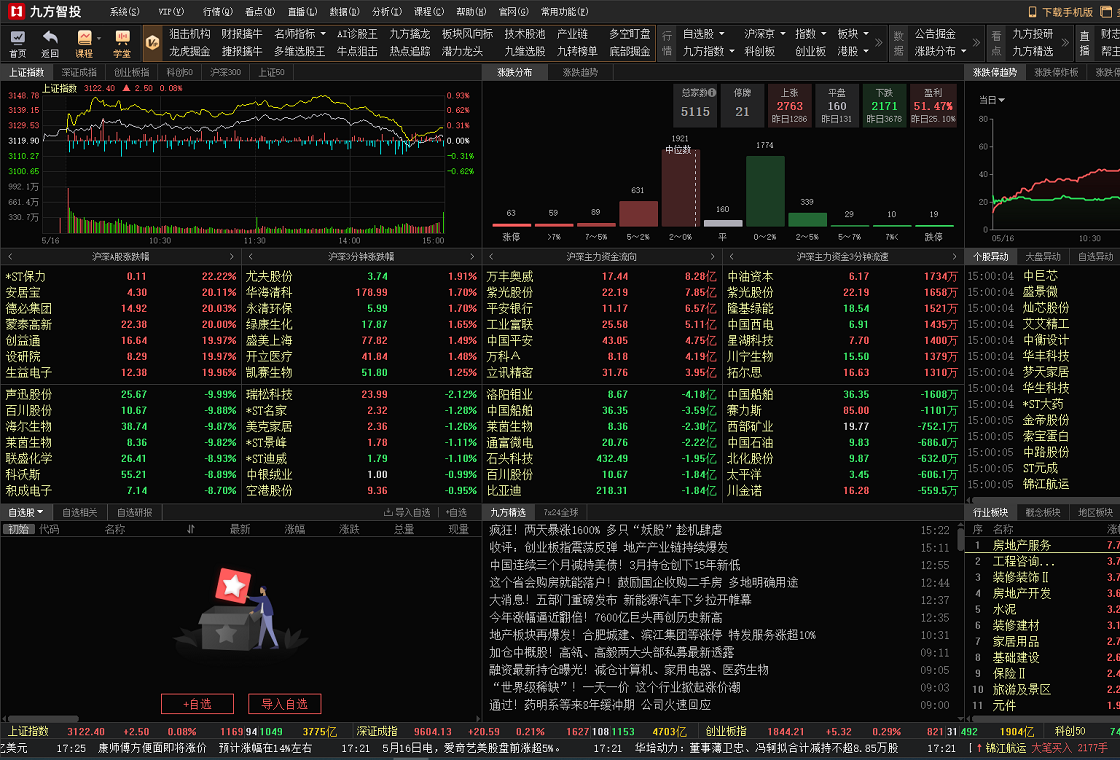
Task: Click next arrow on 沪深3分钟涨跌幅 panel
Action: (x=472, y=256)
